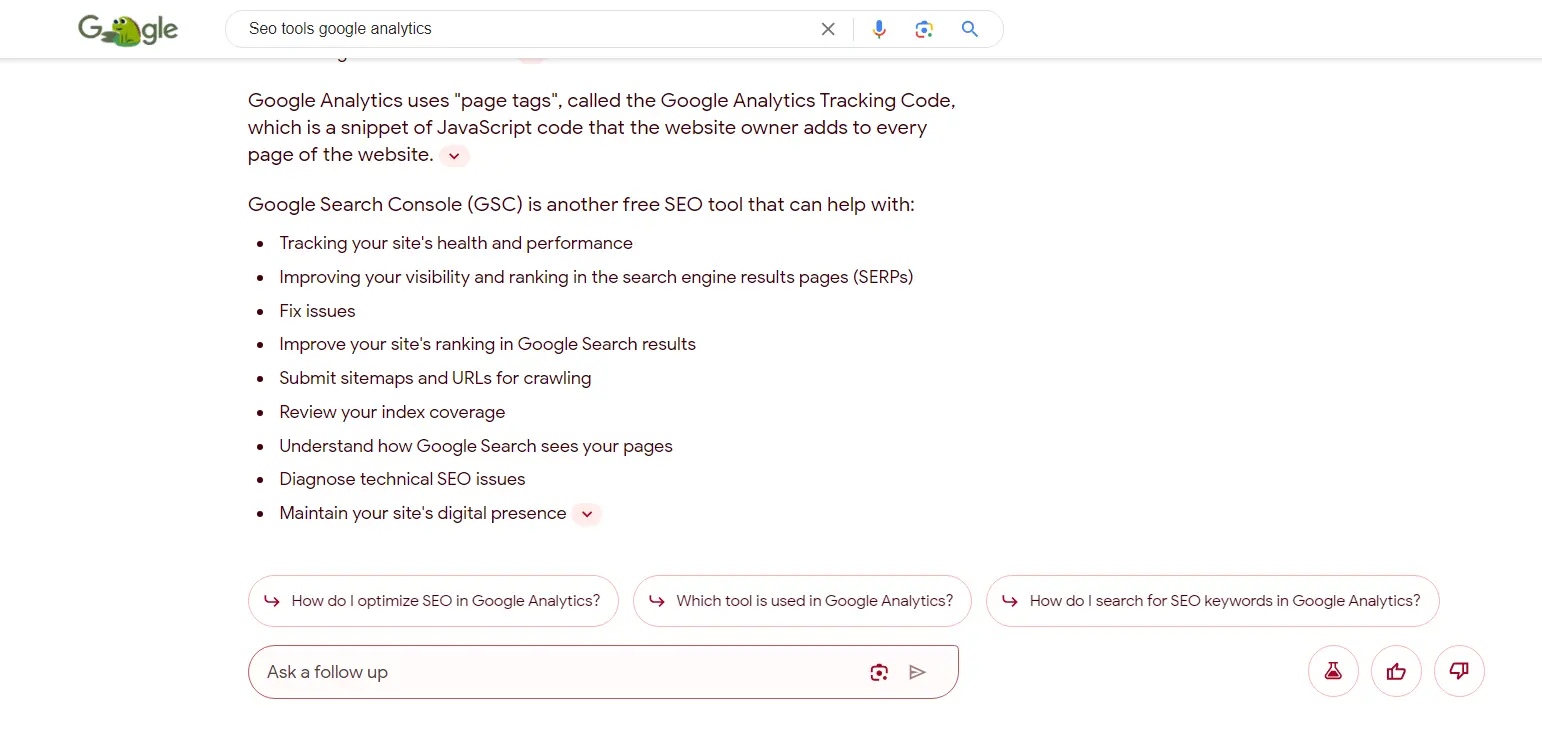Click 'Improve your site's ranking in Google Search results'
The image size is (1542, 733).
[x=487, y=344]
